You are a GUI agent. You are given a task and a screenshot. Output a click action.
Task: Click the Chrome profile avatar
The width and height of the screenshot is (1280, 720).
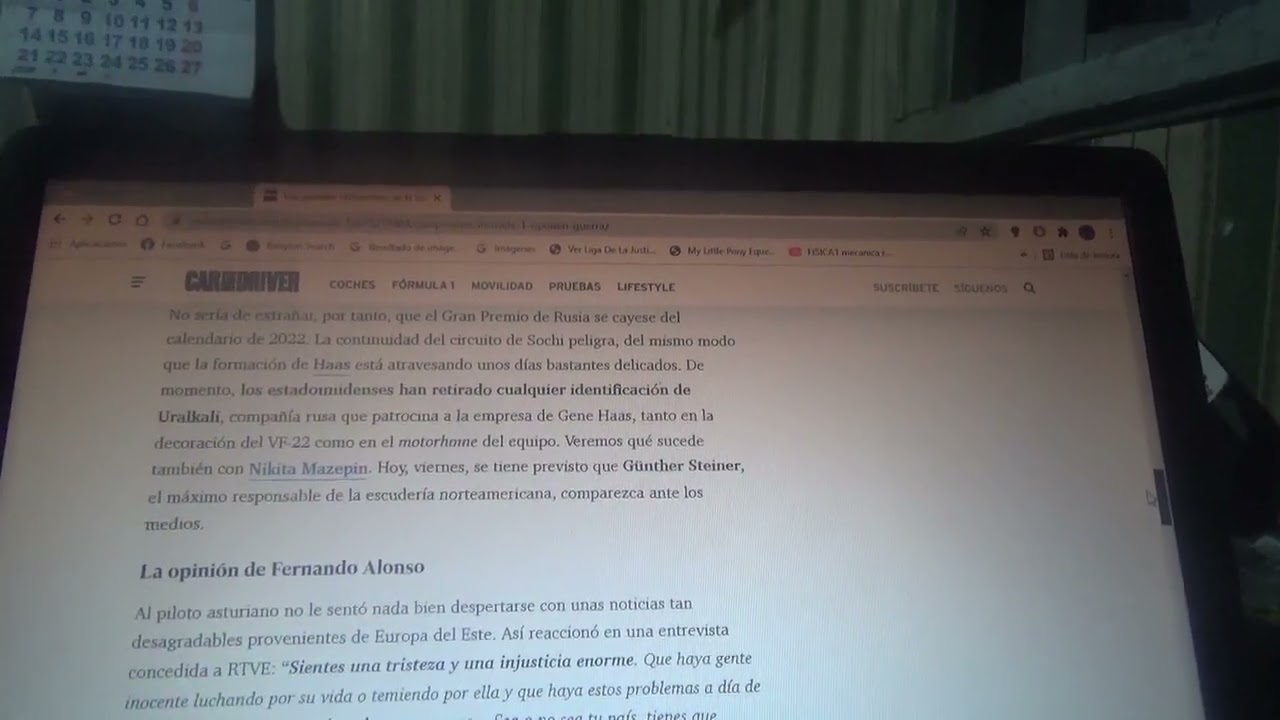(x=1087, y=233)
